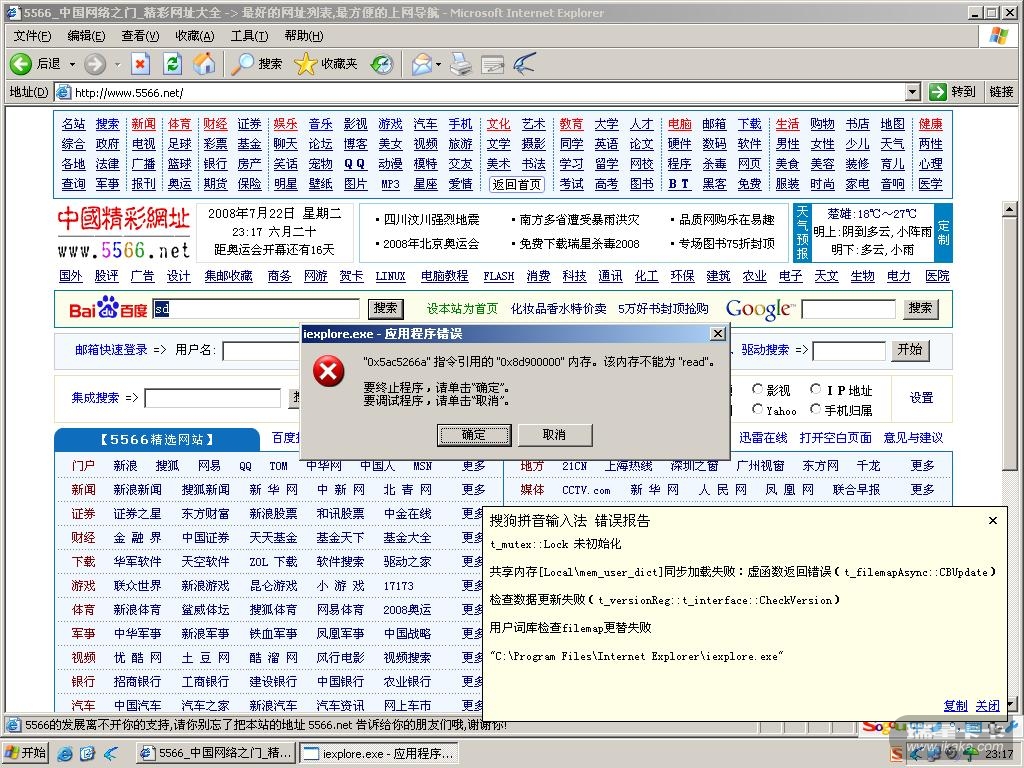Open the History toolbar icon

(382, 63)
